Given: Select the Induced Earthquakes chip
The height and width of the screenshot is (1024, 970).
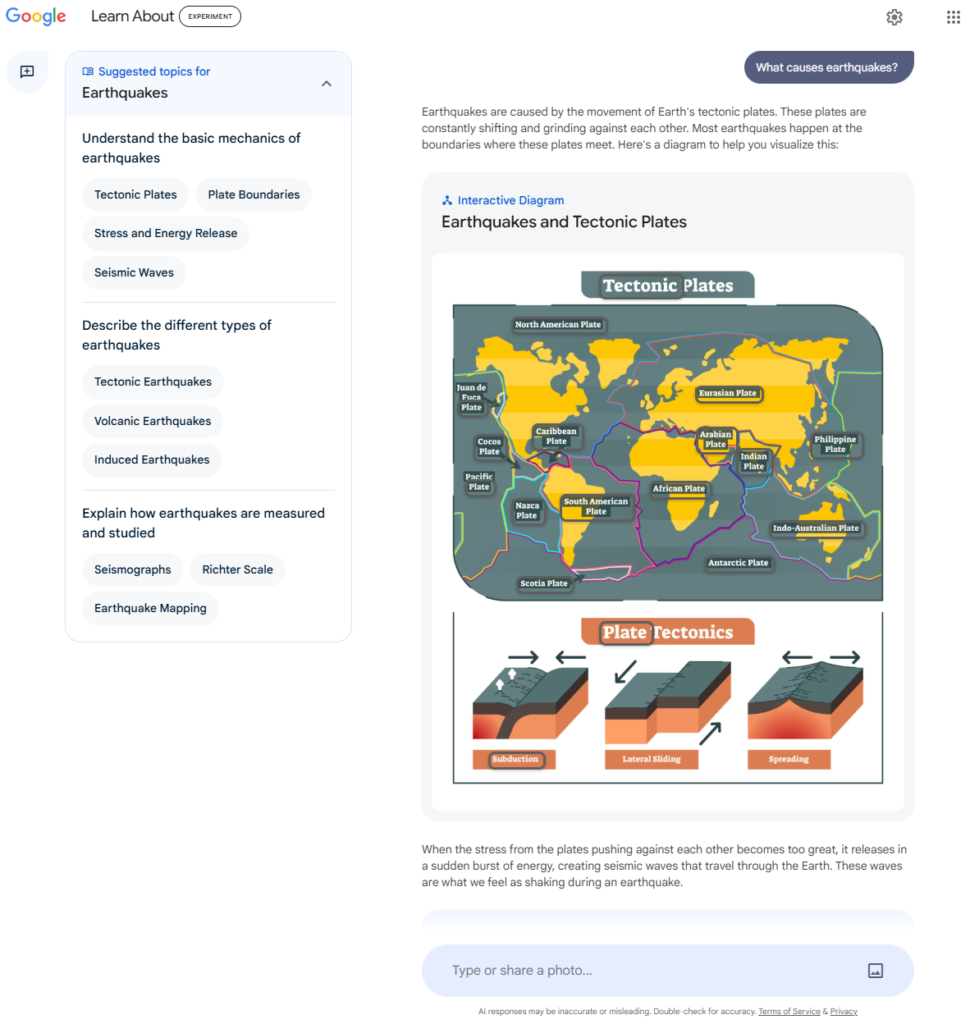Looking at the screenshot, I should point(151,460).
